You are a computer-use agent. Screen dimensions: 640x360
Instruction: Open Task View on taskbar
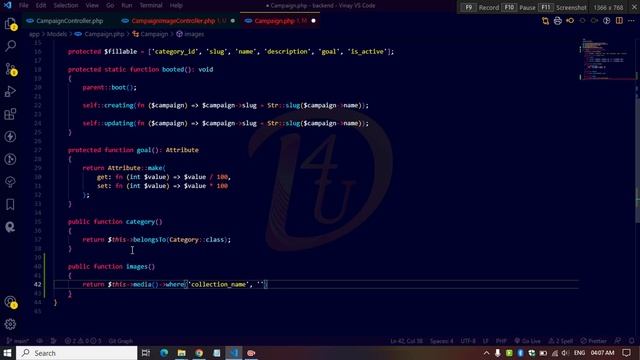point(146,353)
